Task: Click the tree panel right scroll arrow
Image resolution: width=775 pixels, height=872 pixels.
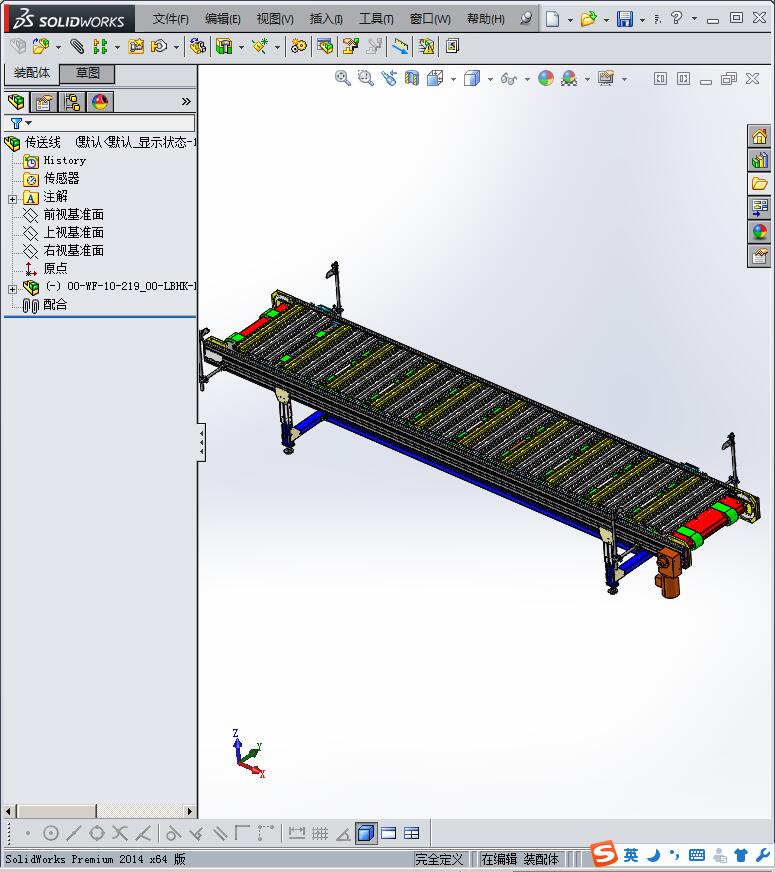Action: pyautogui.click(x=190, y=811)
